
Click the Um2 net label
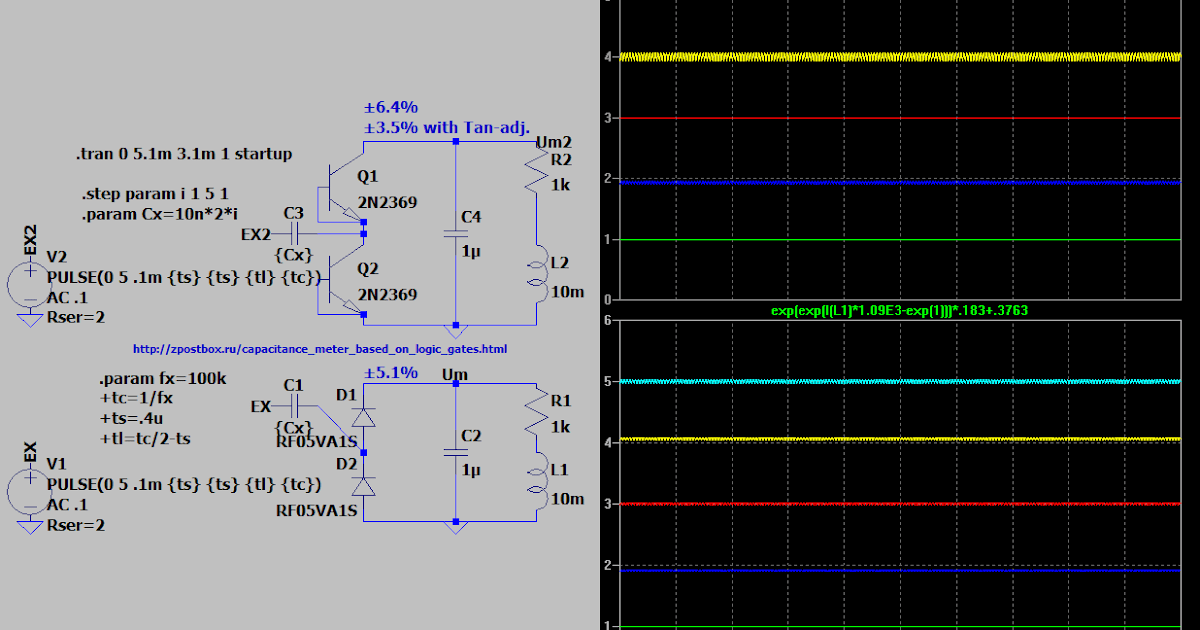coord(556,142)
